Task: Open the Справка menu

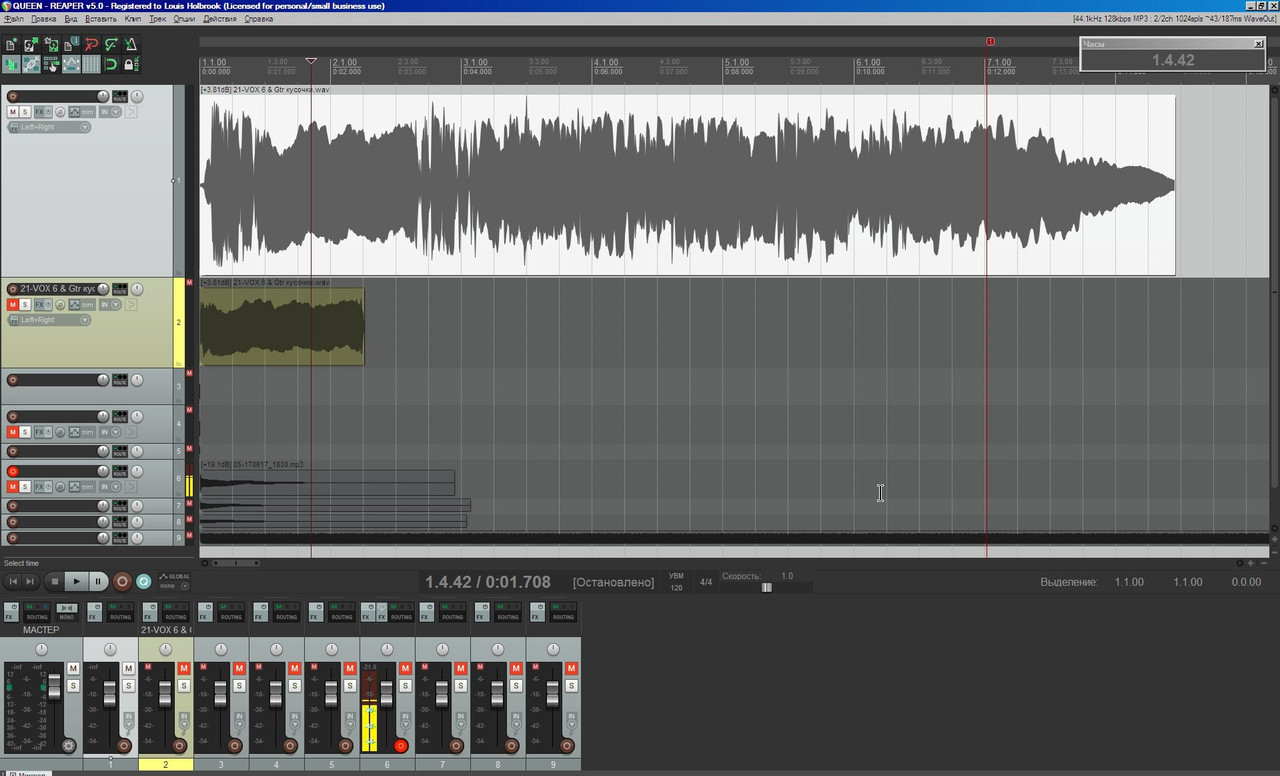Action: click(x=258, y=19)
